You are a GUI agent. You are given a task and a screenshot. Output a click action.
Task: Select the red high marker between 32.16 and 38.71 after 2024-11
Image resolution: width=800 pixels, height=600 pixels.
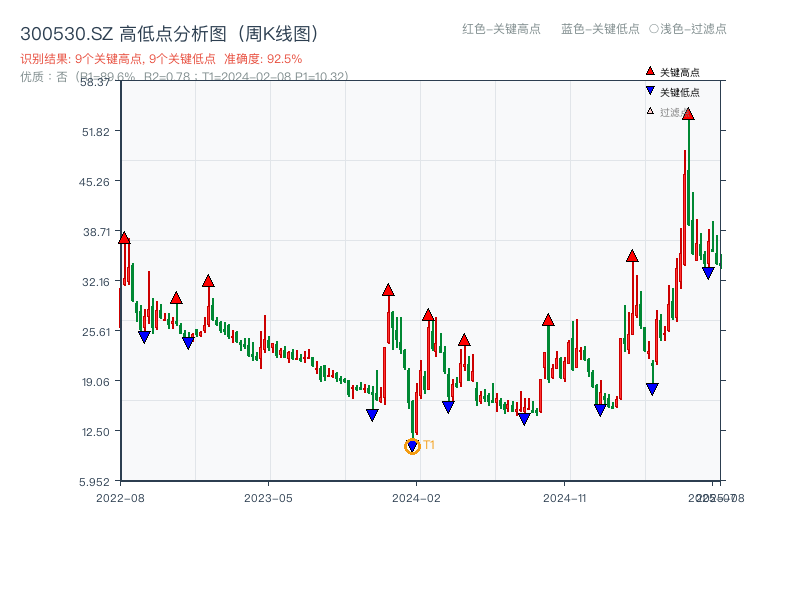[632, 256]
